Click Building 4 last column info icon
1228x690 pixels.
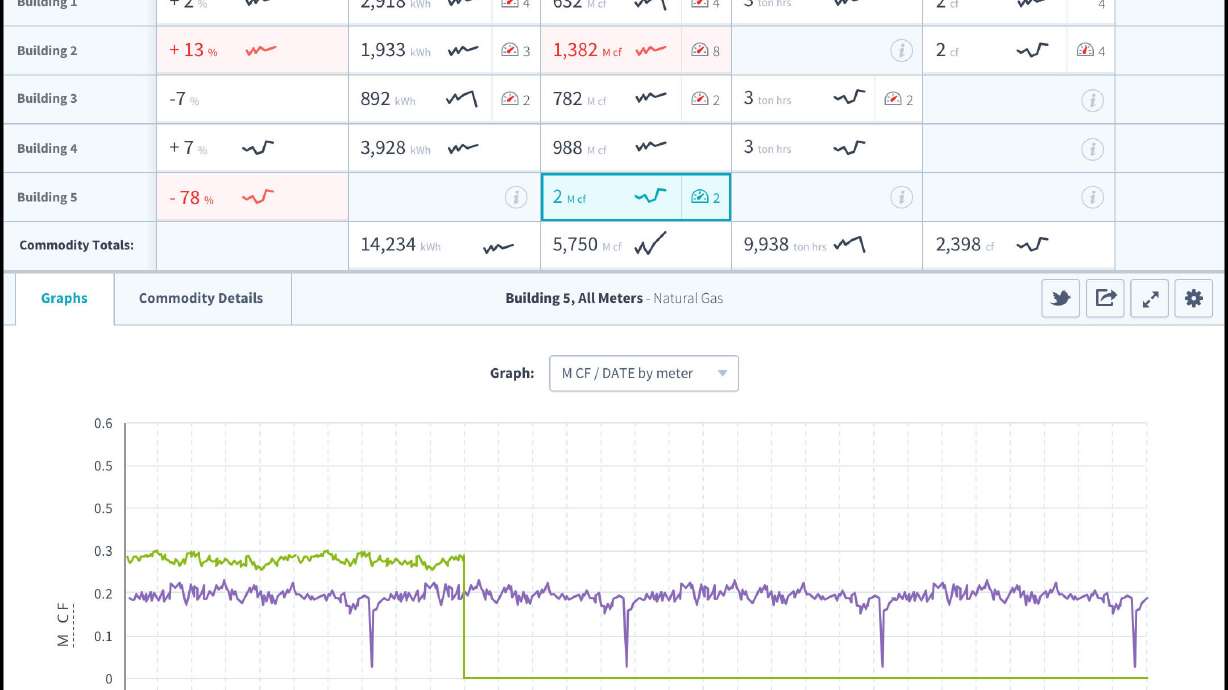(1092, 149)
